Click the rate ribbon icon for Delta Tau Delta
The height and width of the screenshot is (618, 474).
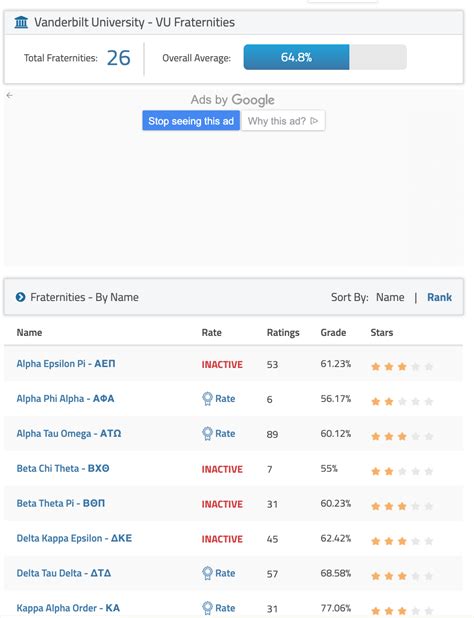tap(207, 573)
